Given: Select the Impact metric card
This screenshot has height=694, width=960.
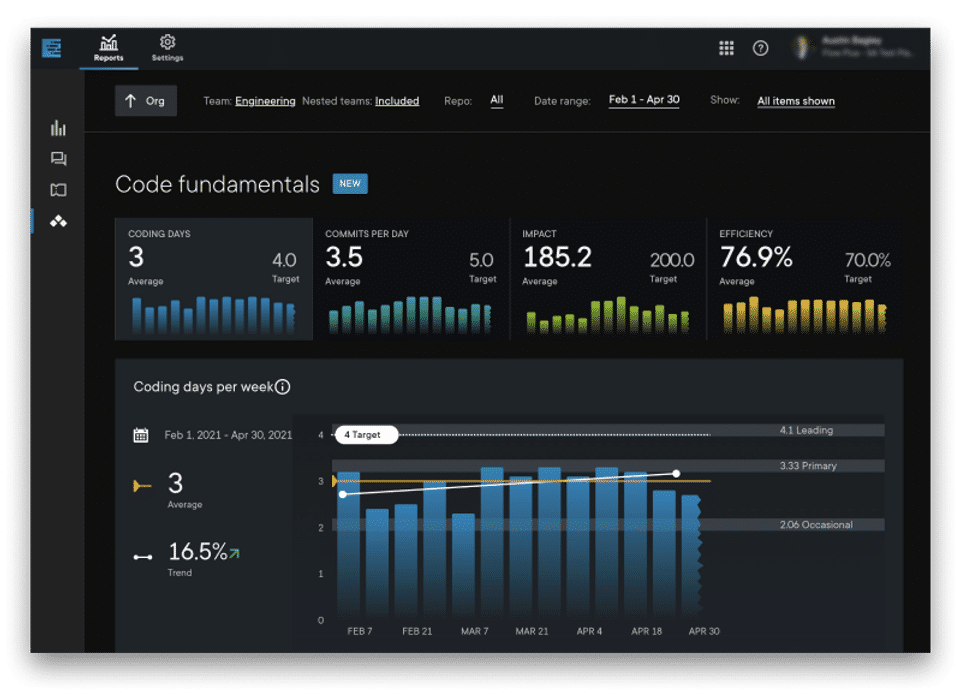Looking at the screenshot, I should click(x=608, y=279).
